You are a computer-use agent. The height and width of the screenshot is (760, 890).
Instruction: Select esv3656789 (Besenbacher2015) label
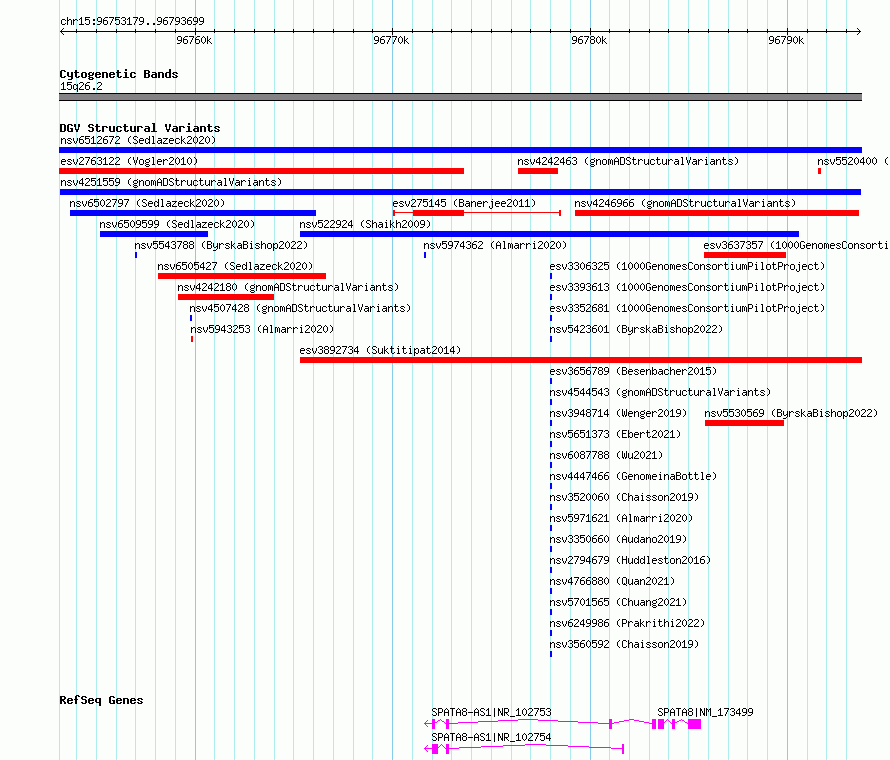(633, 371)
